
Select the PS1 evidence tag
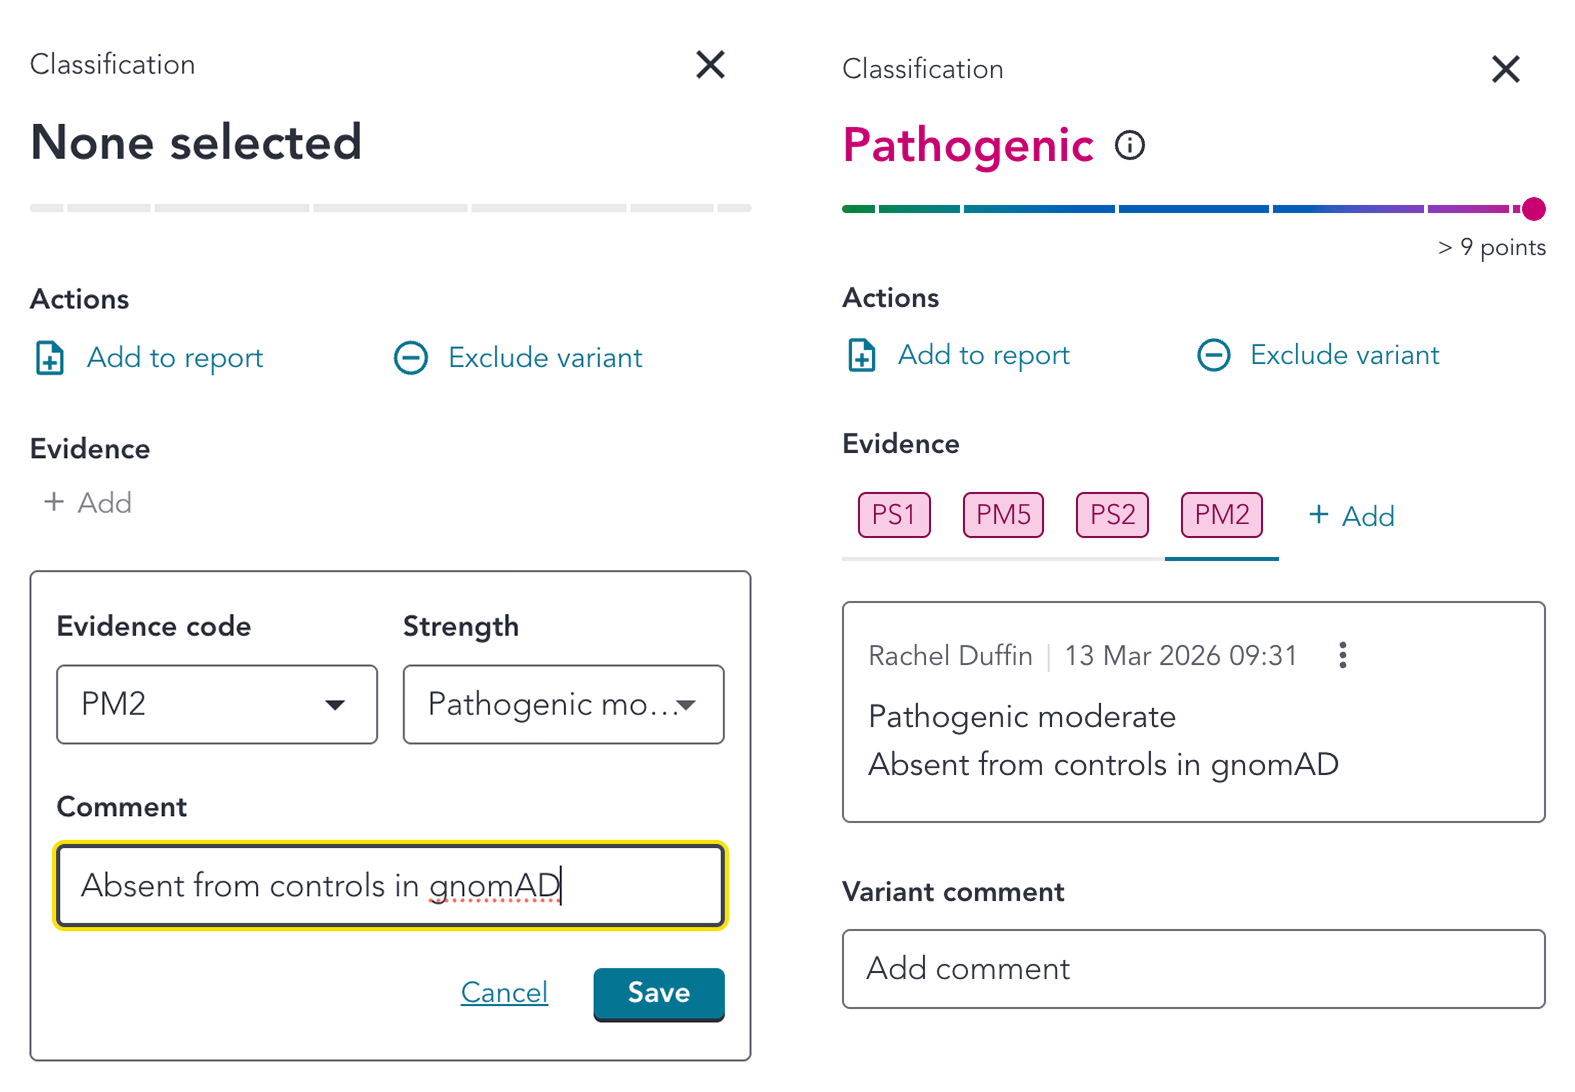tap(894, 515)
